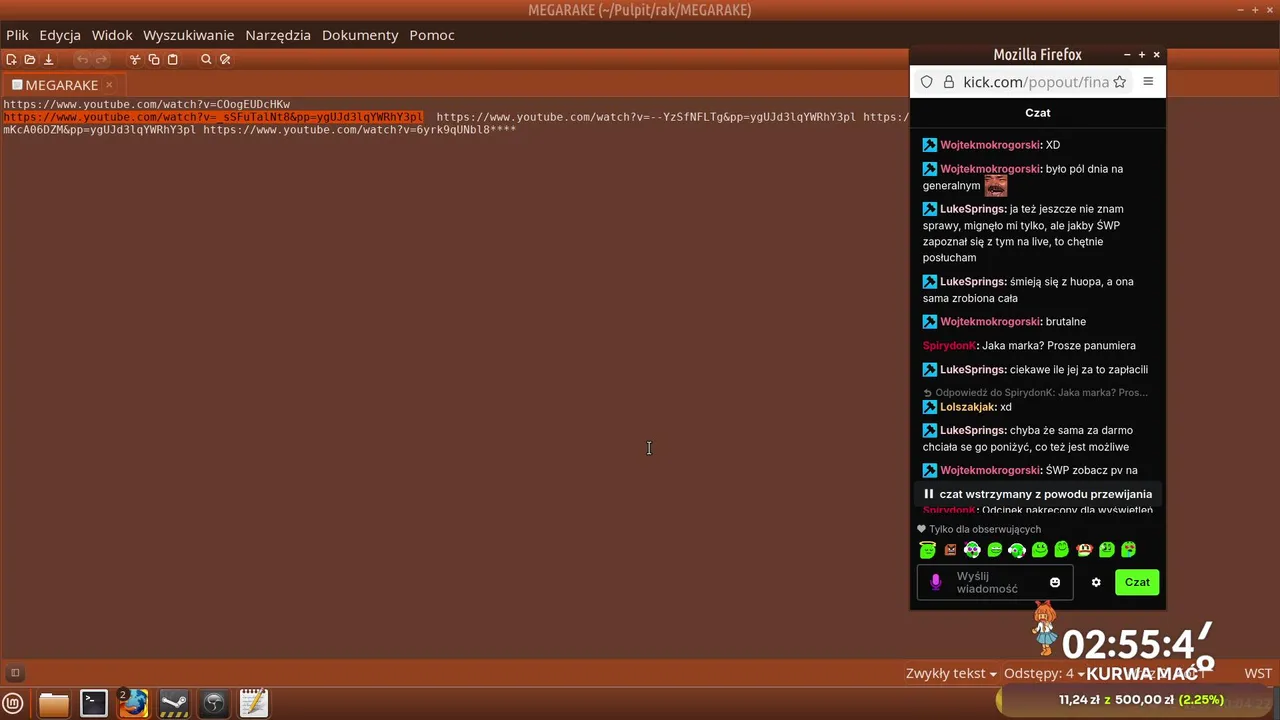Click the first YouTube URL line
The width and height of the screenshot is (1280, 720).
click(x=146, y=104)
